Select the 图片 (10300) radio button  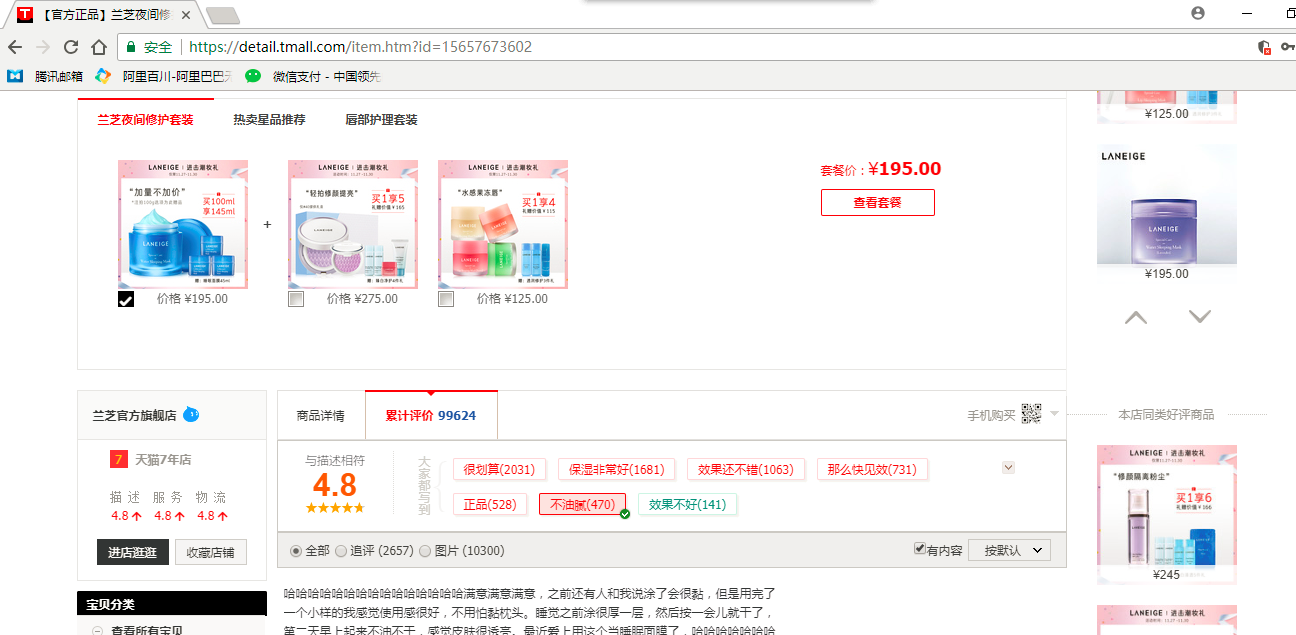425,551
